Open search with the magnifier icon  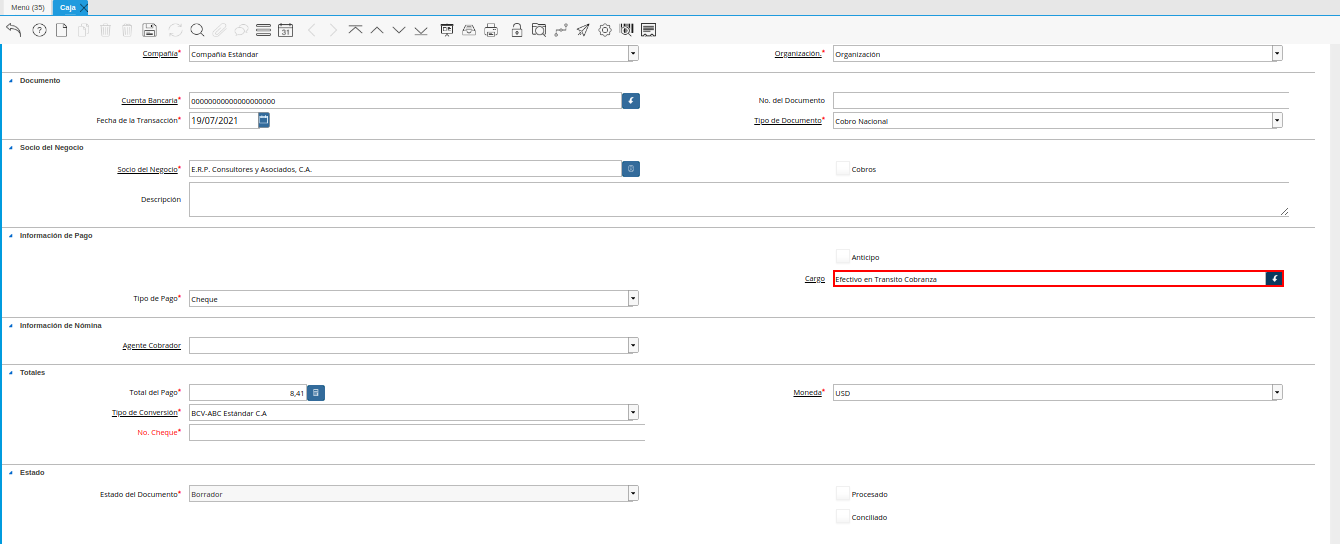[197, 30]
